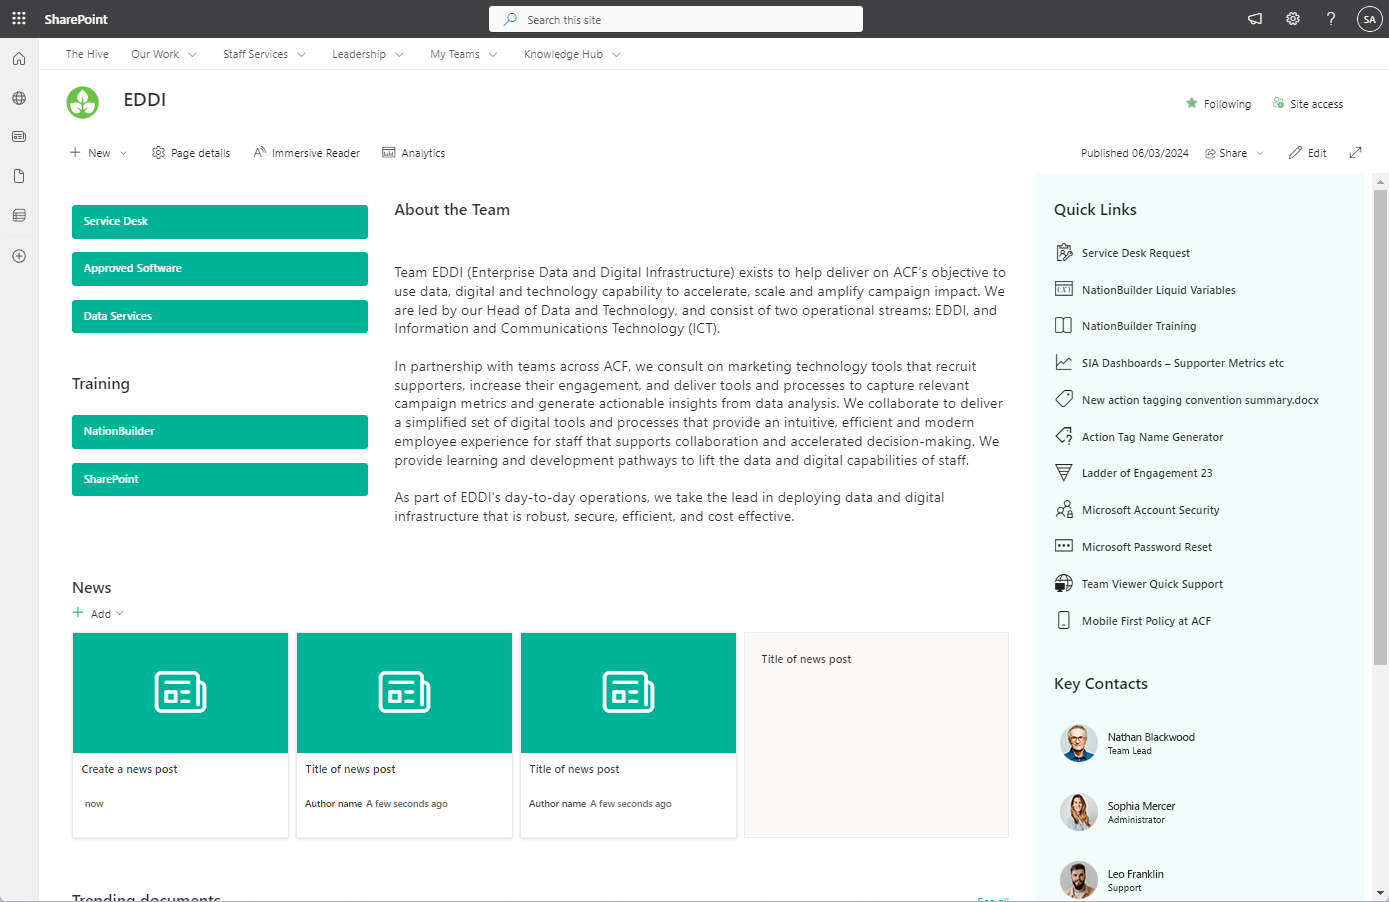Viewport: 1389px width, 902px height.
Task: Click the Microsoft Password Reset icon
Action: (1064, 547)
